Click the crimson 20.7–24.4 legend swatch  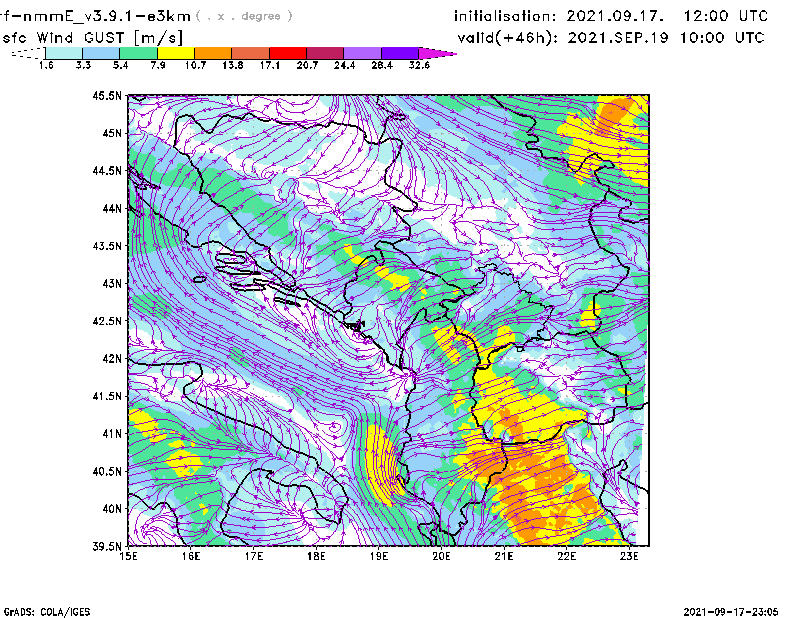(325, 53)
